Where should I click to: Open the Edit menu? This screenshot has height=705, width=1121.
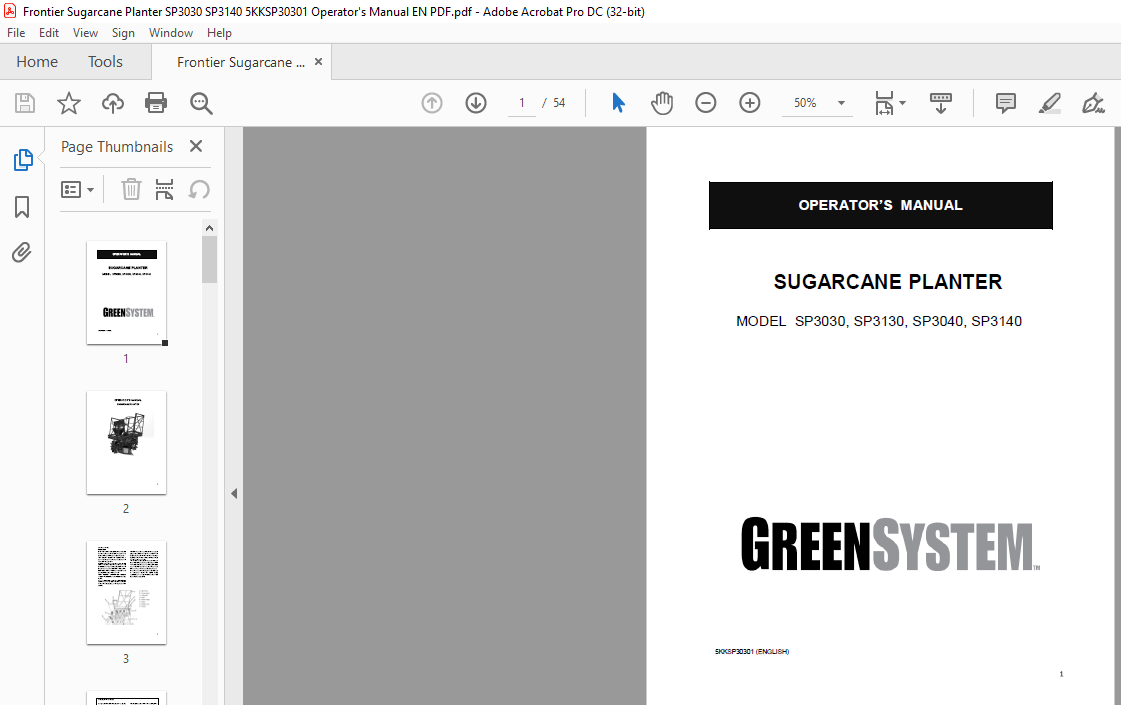[49, 33]
